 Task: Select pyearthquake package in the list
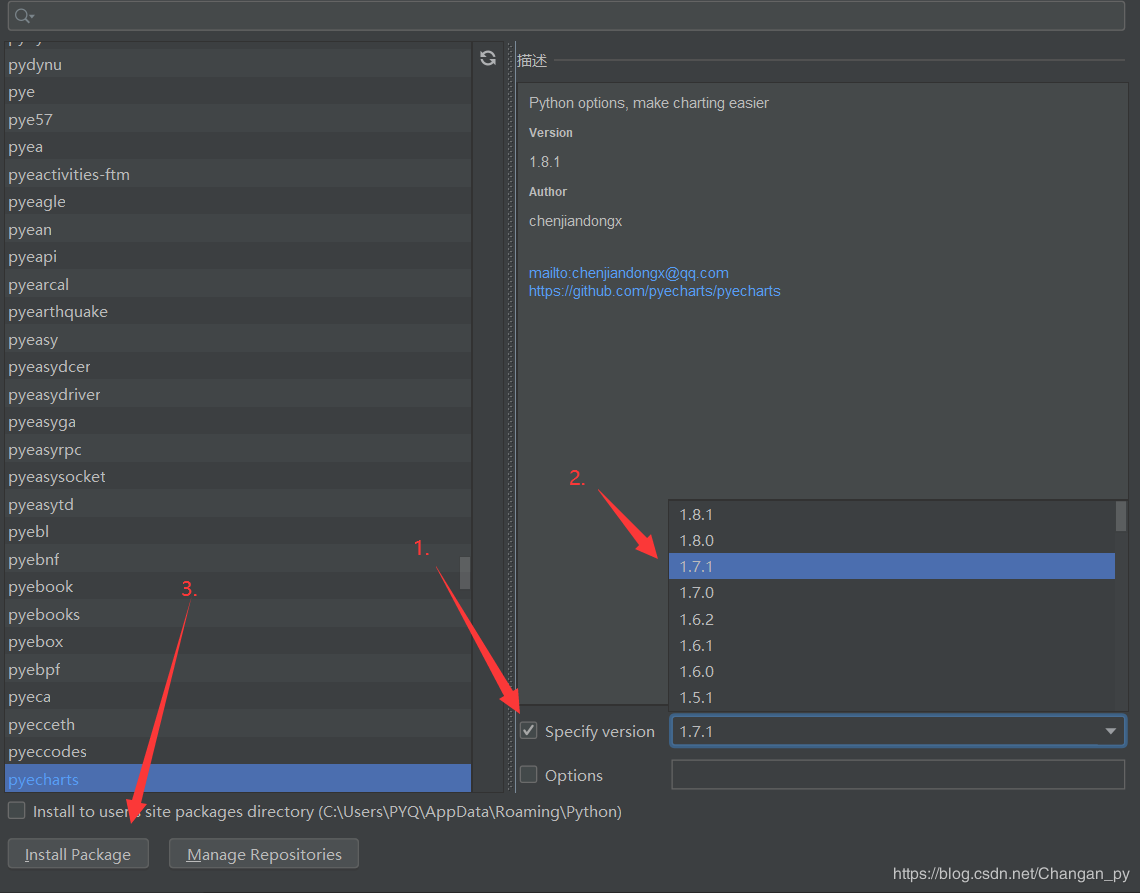click(x=58, y=312)
